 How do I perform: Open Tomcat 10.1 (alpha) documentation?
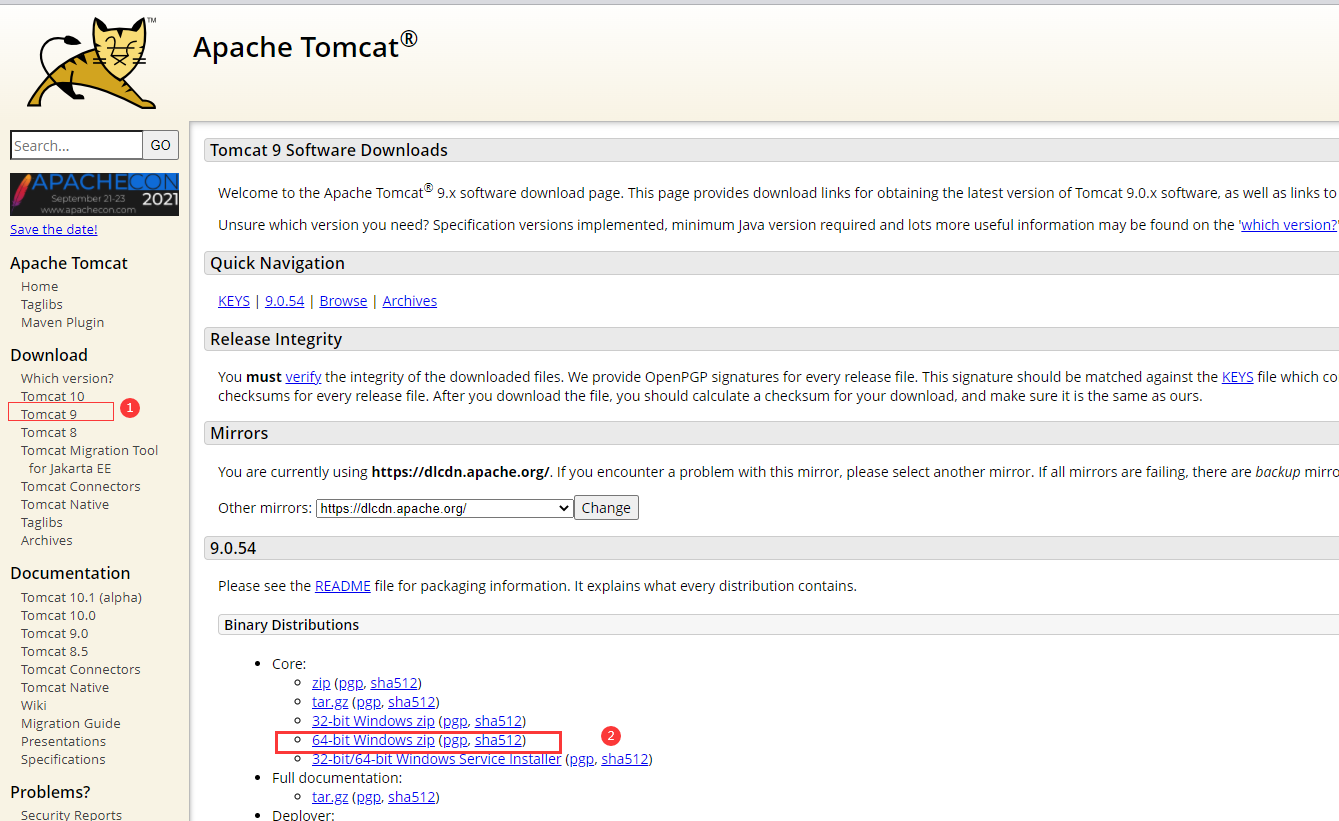point(81,597)
